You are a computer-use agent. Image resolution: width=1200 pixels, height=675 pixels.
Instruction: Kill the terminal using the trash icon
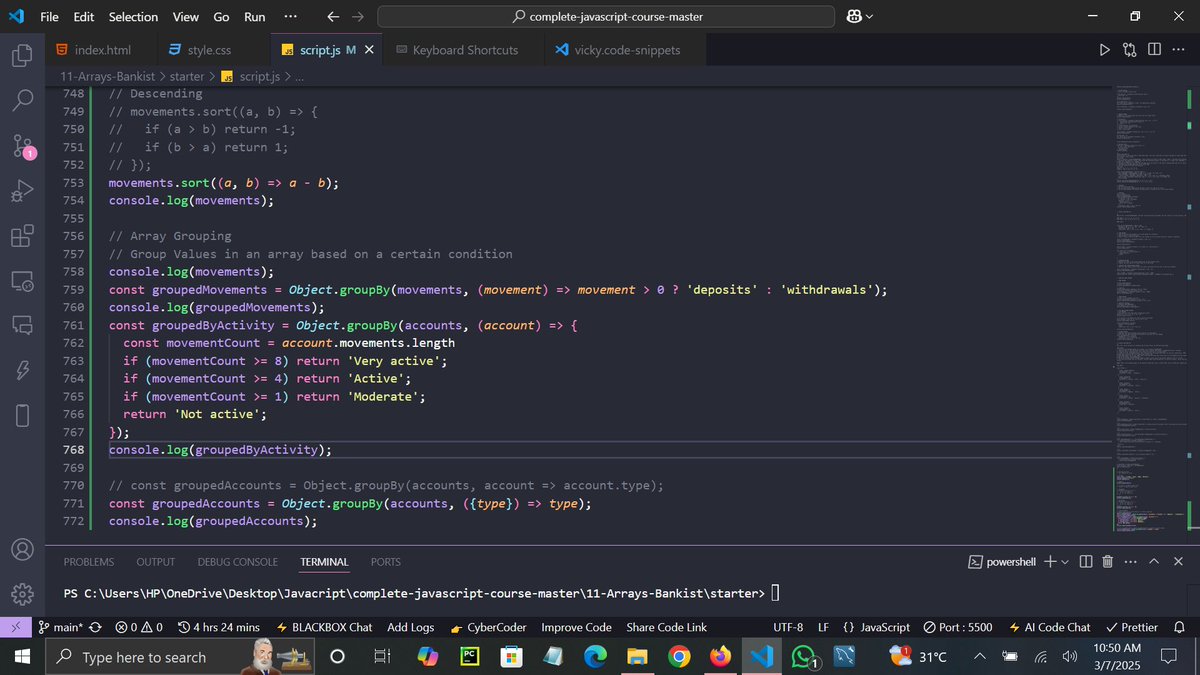[1107, 562]
